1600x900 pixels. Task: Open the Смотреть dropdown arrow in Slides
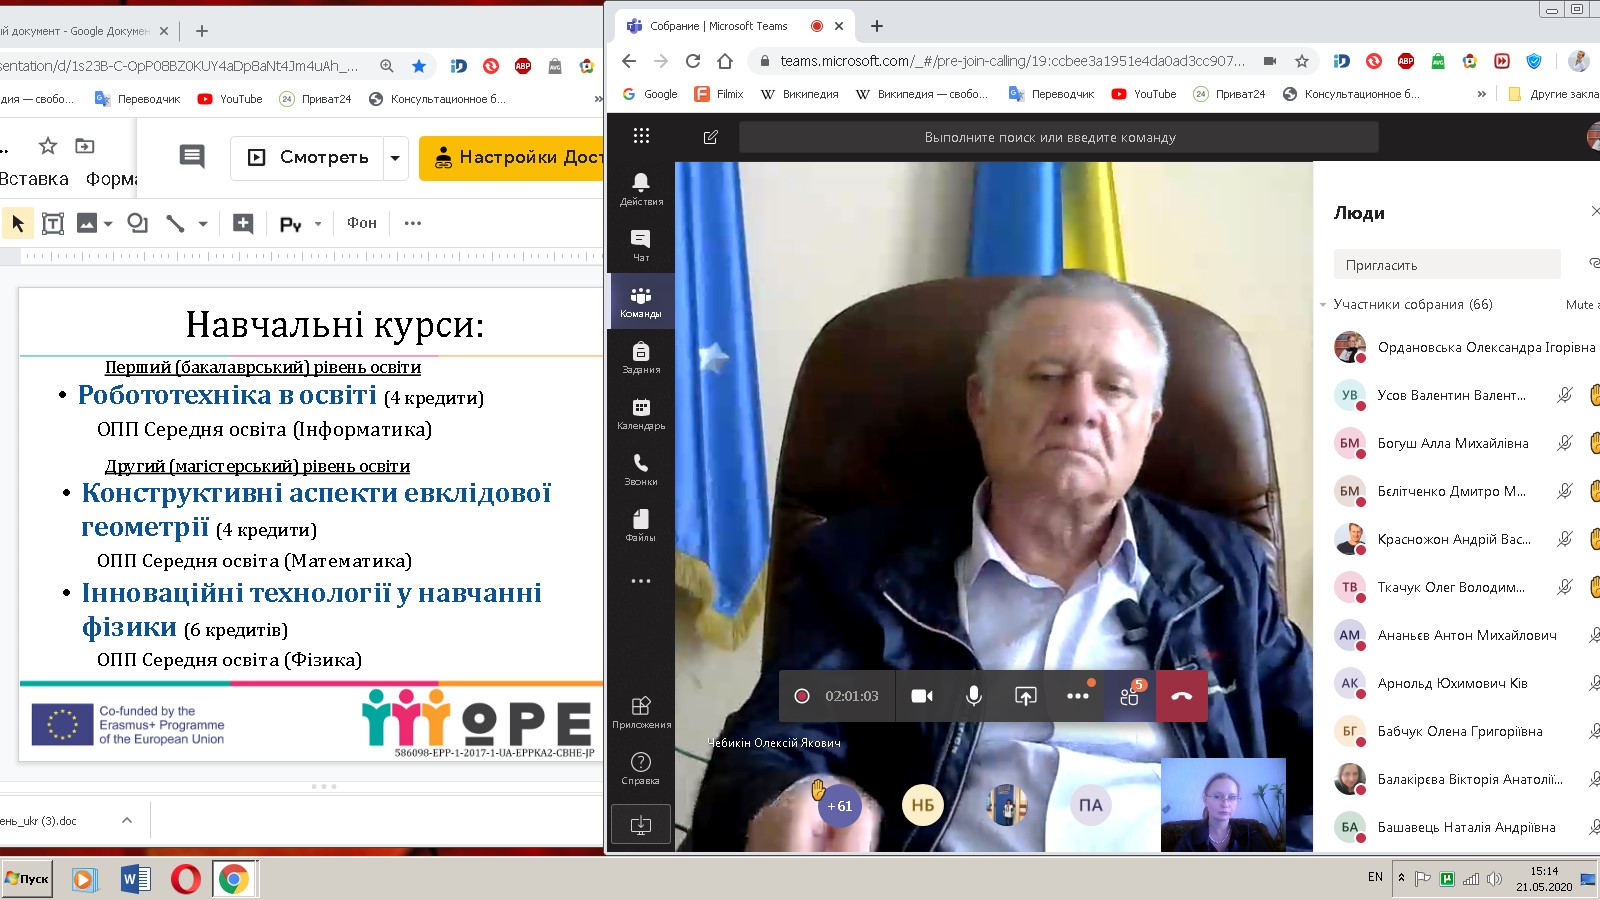[395, 158]
